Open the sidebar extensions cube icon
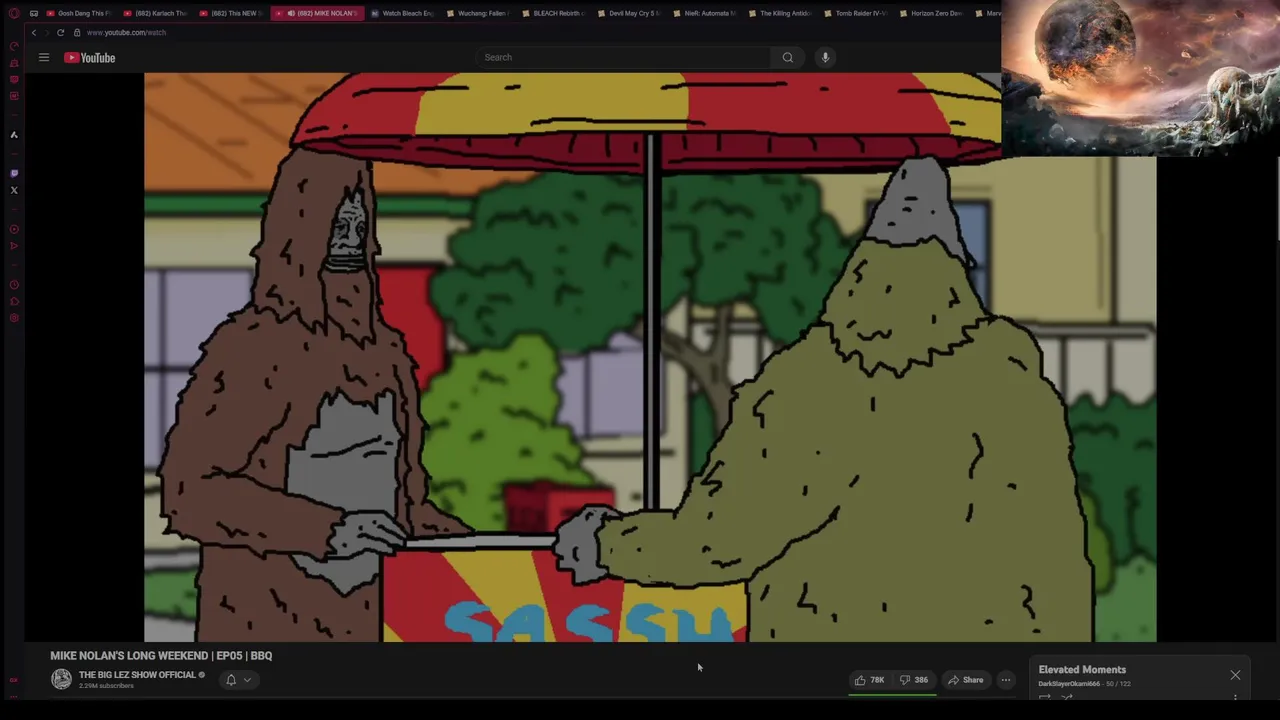This screenshot has height=720, width=1280. pyautogui.click(x=14, y=302)
